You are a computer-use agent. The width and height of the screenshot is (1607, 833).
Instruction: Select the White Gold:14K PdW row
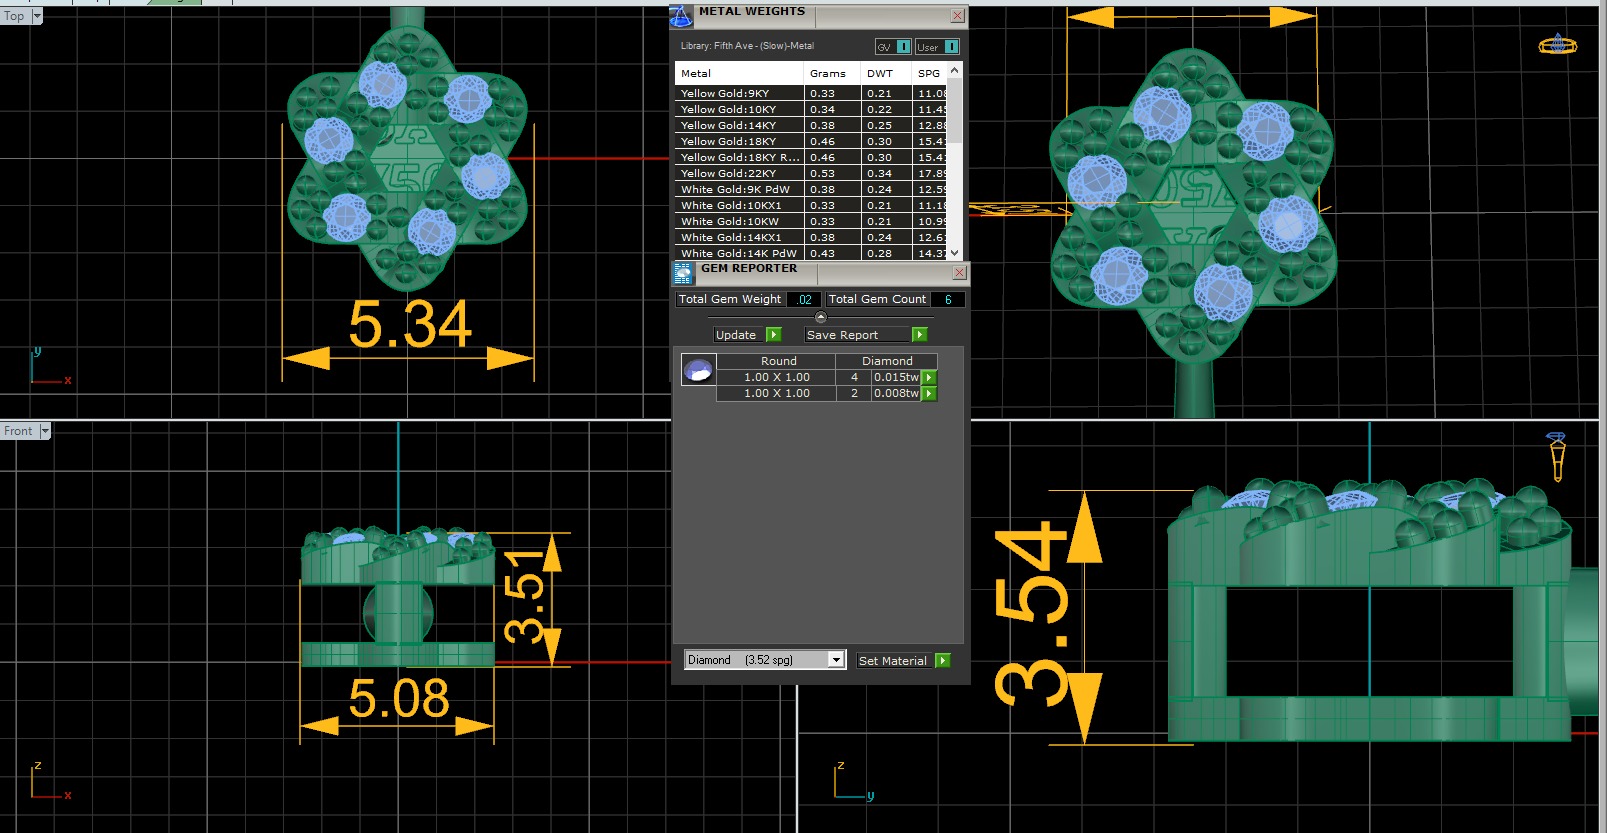point(811,253)
